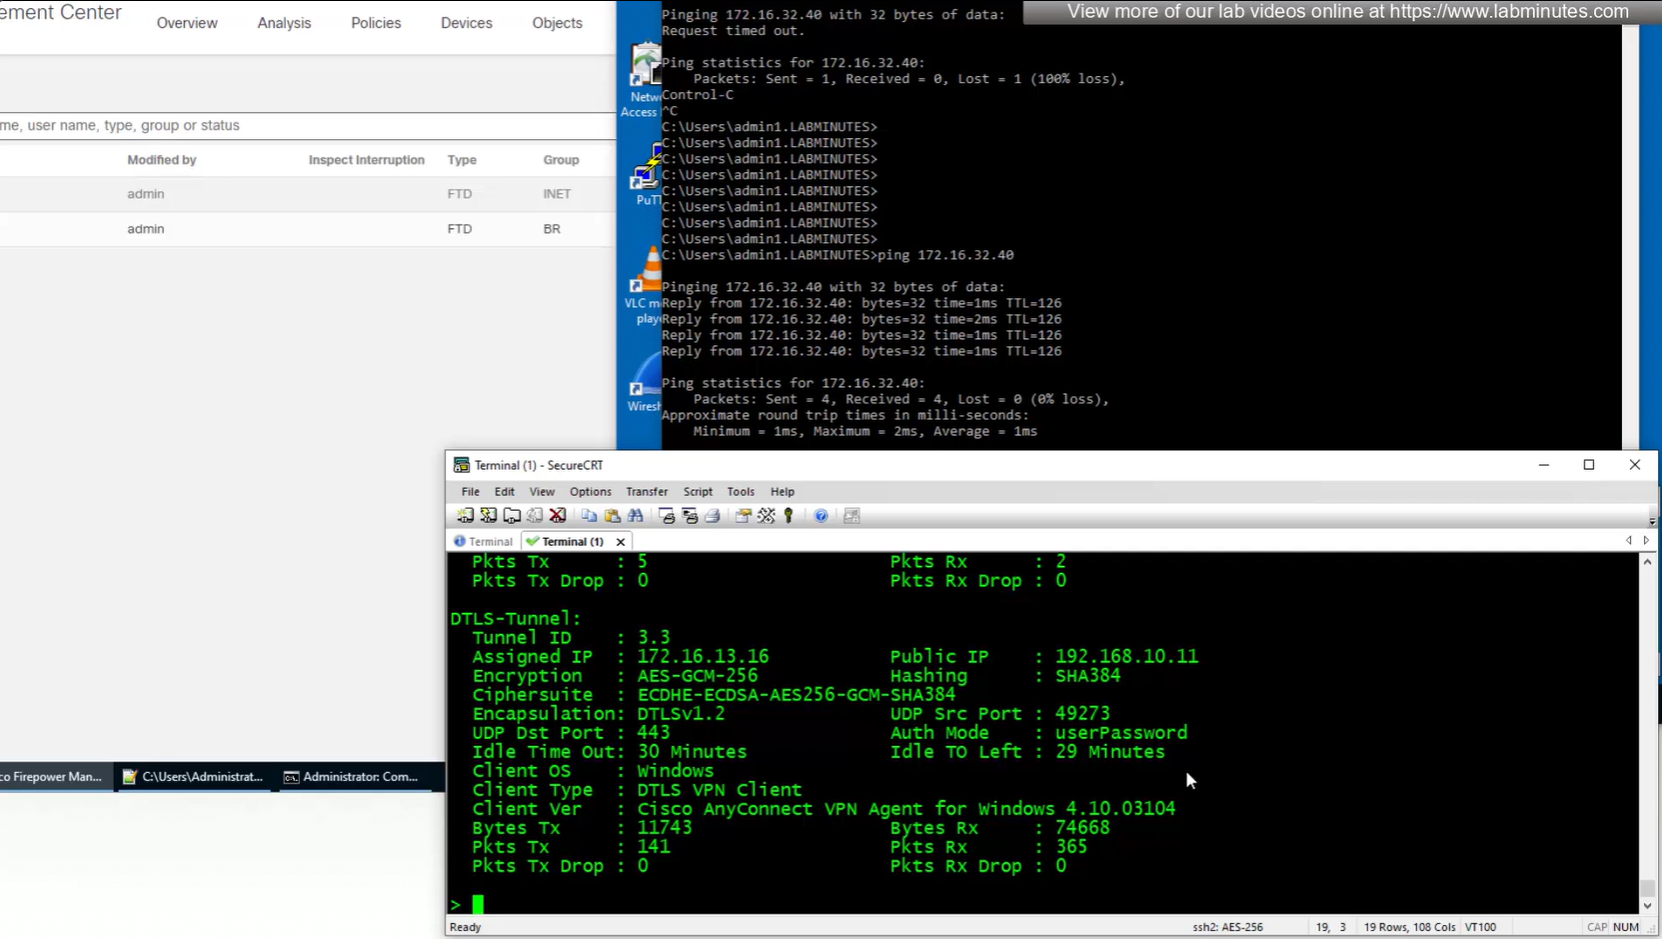Click the Quick Connect toolbar icon
1662x939 pixels.
488,516
